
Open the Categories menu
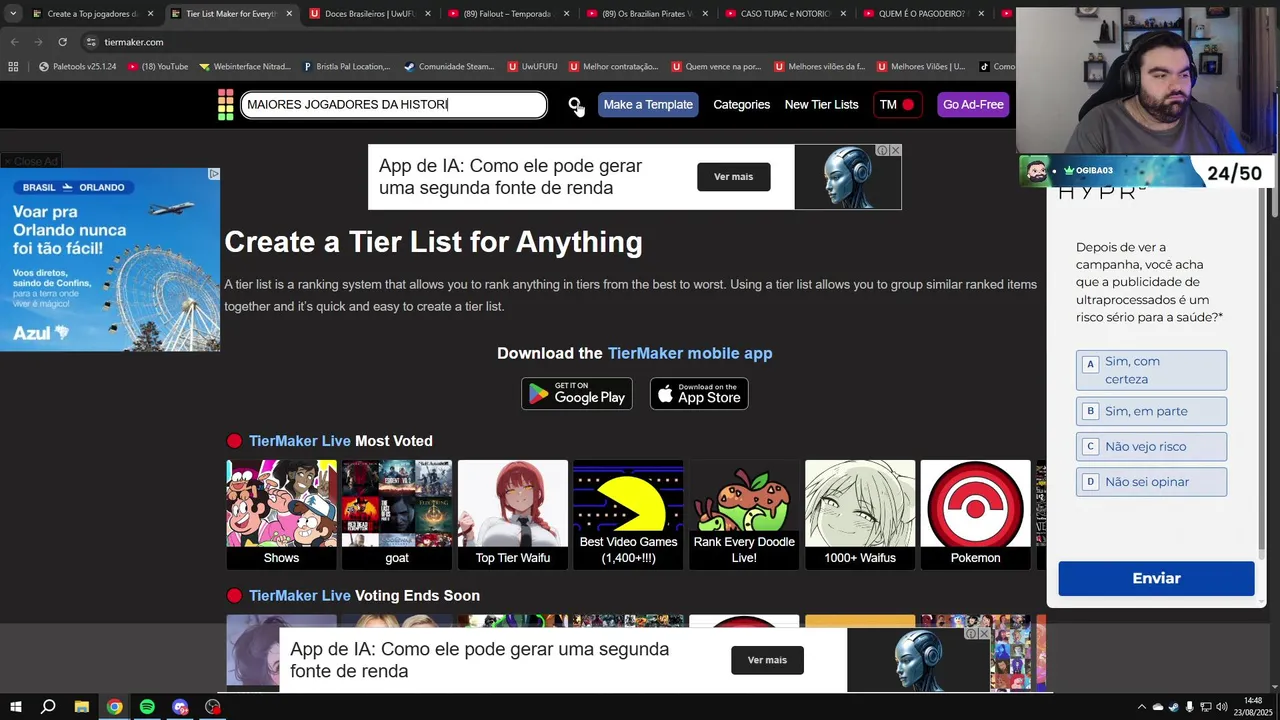(741, 104)
